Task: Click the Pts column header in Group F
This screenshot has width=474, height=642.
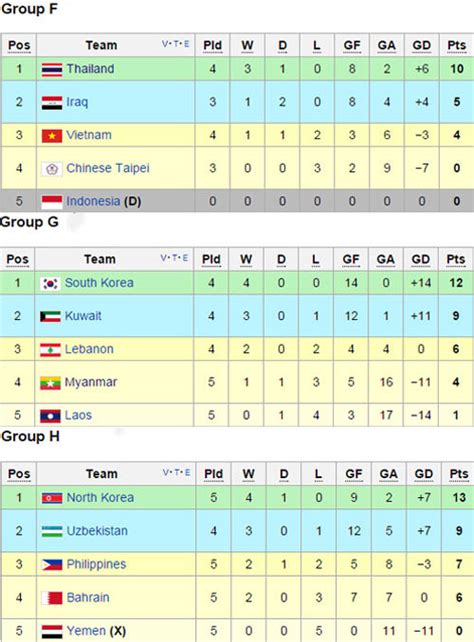Action: click(x=456, y=45)
